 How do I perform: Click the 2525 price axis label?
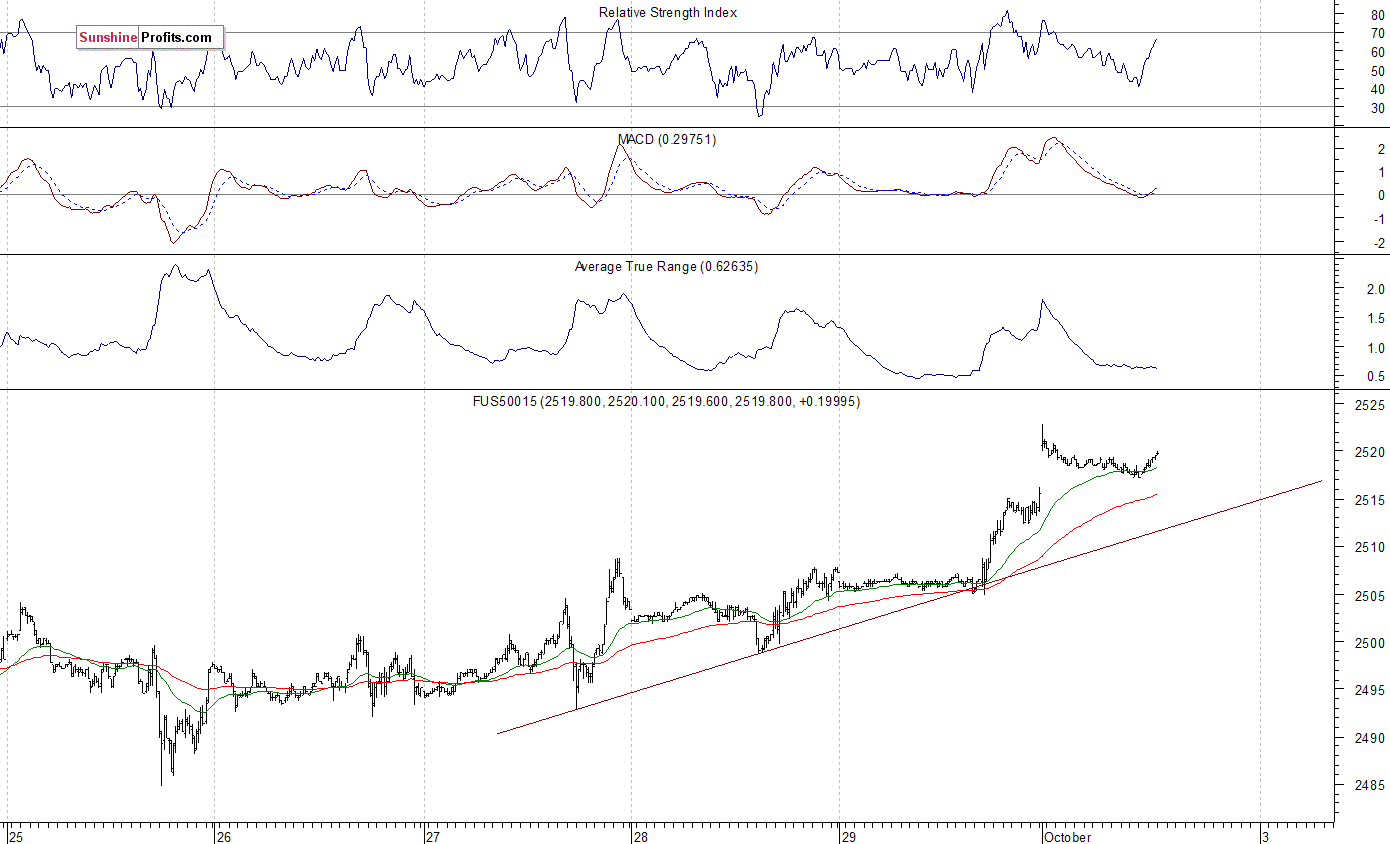(1370, 406)
